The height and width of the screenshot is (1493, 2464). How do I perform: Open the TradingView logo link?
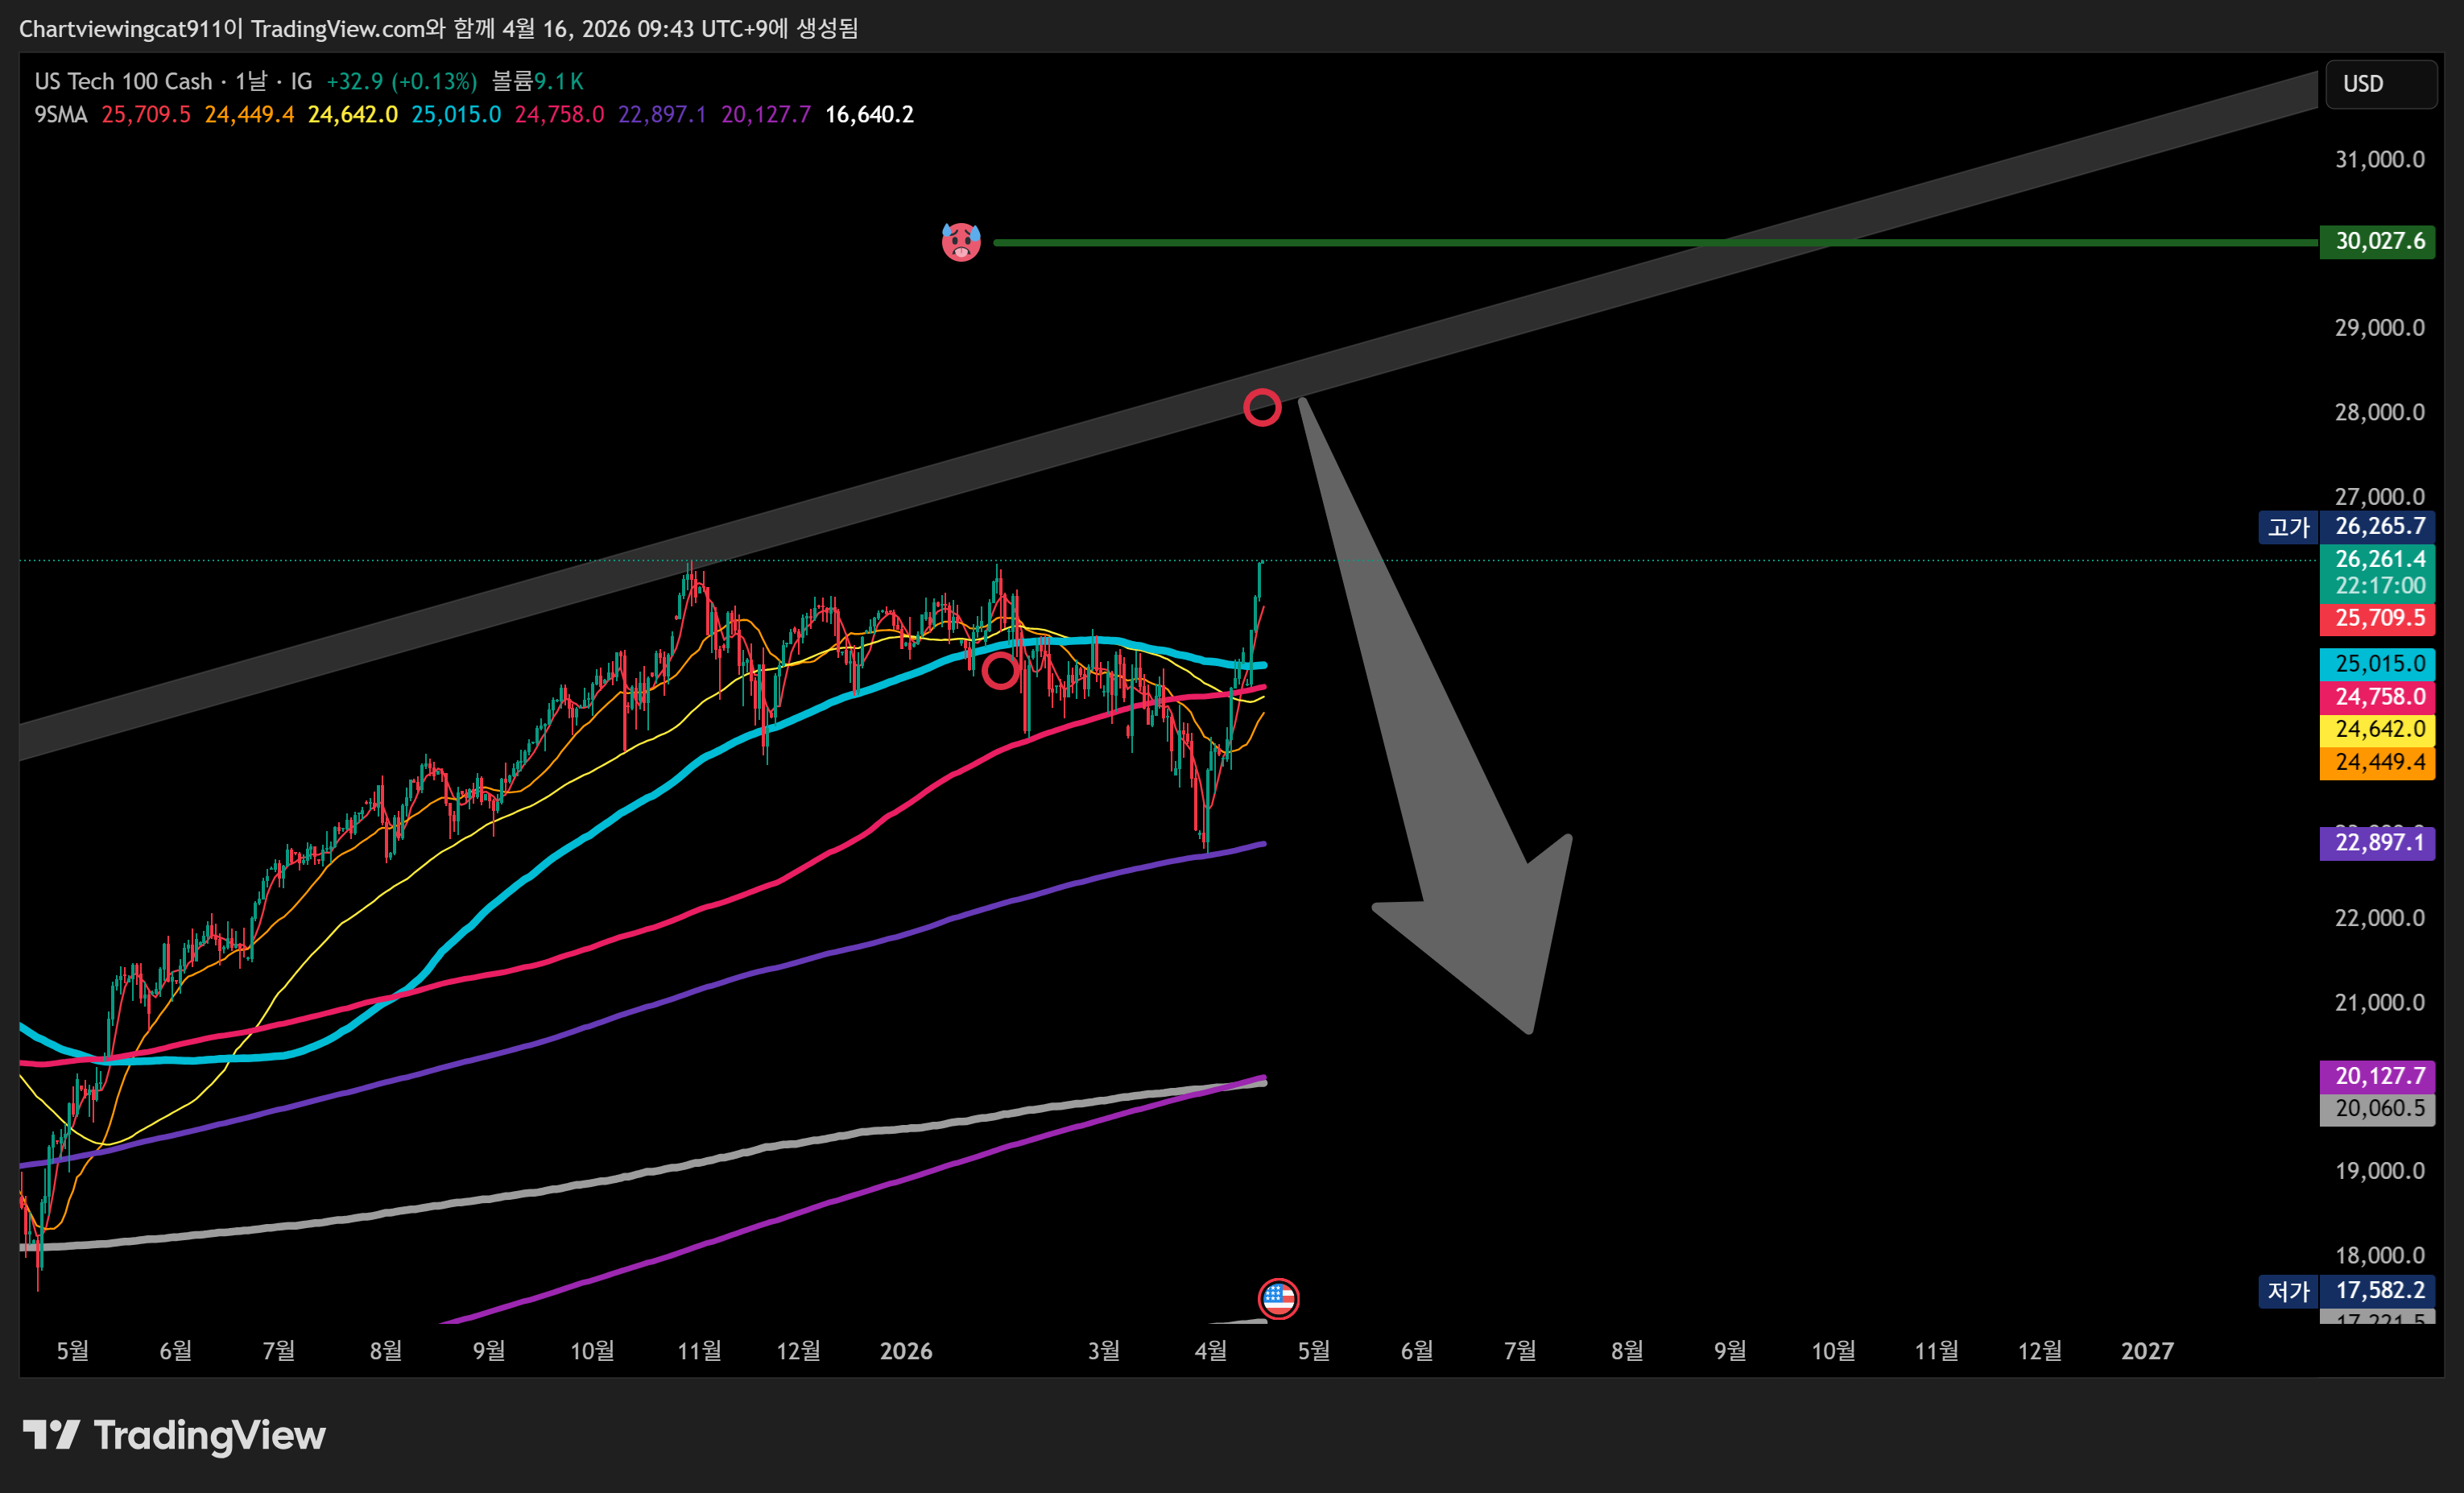point(175,1435)
